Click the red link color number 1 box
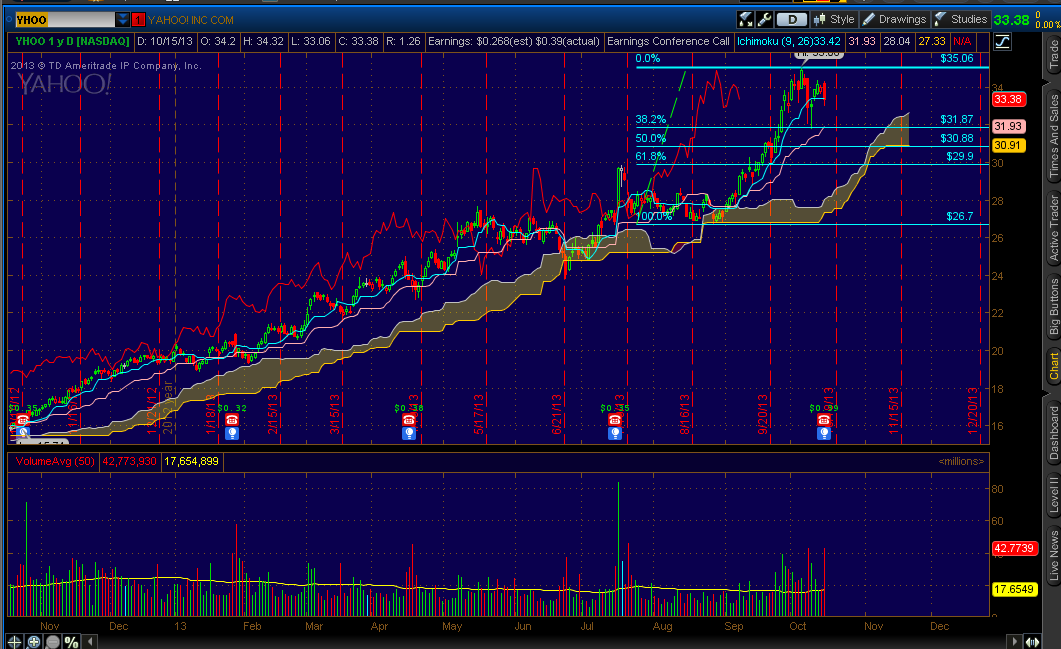 point(139,20)
